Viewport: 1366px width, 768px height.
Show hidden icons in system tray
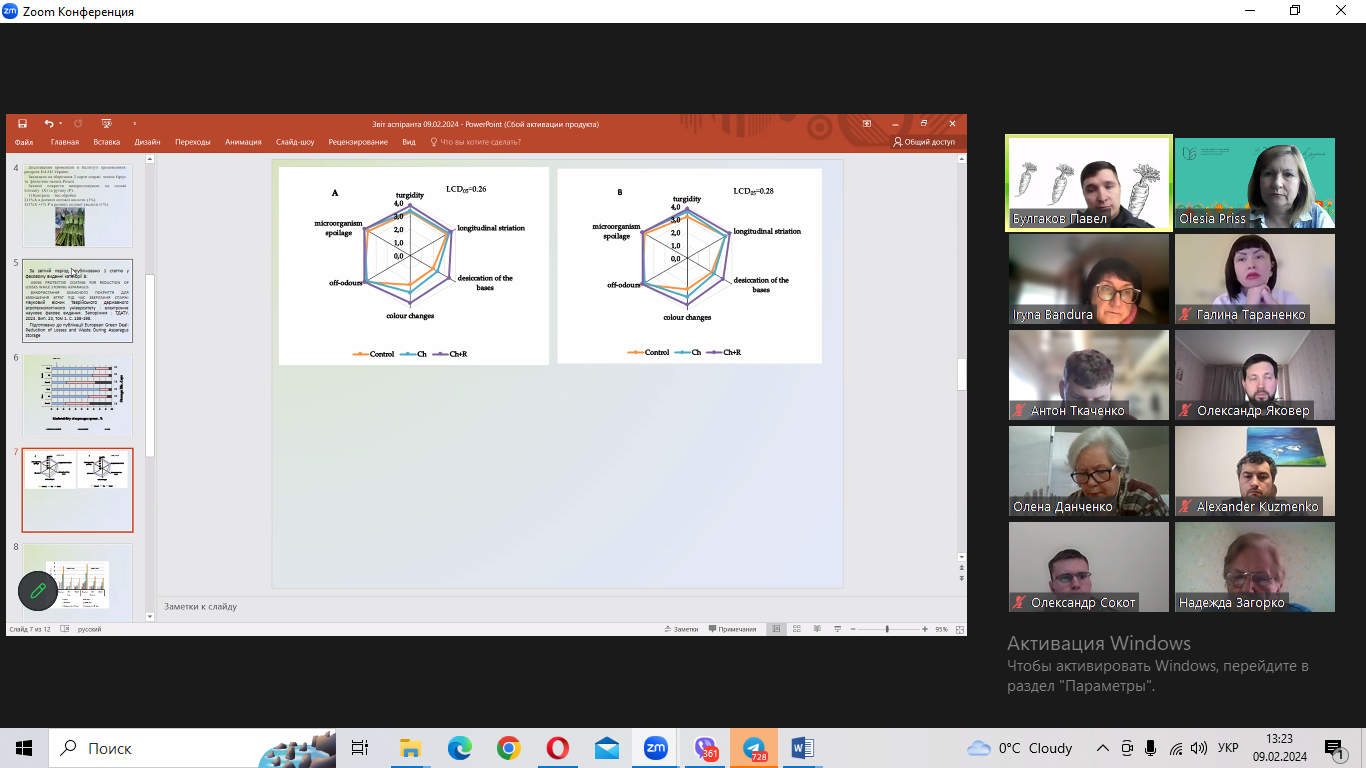[1103, 748]
